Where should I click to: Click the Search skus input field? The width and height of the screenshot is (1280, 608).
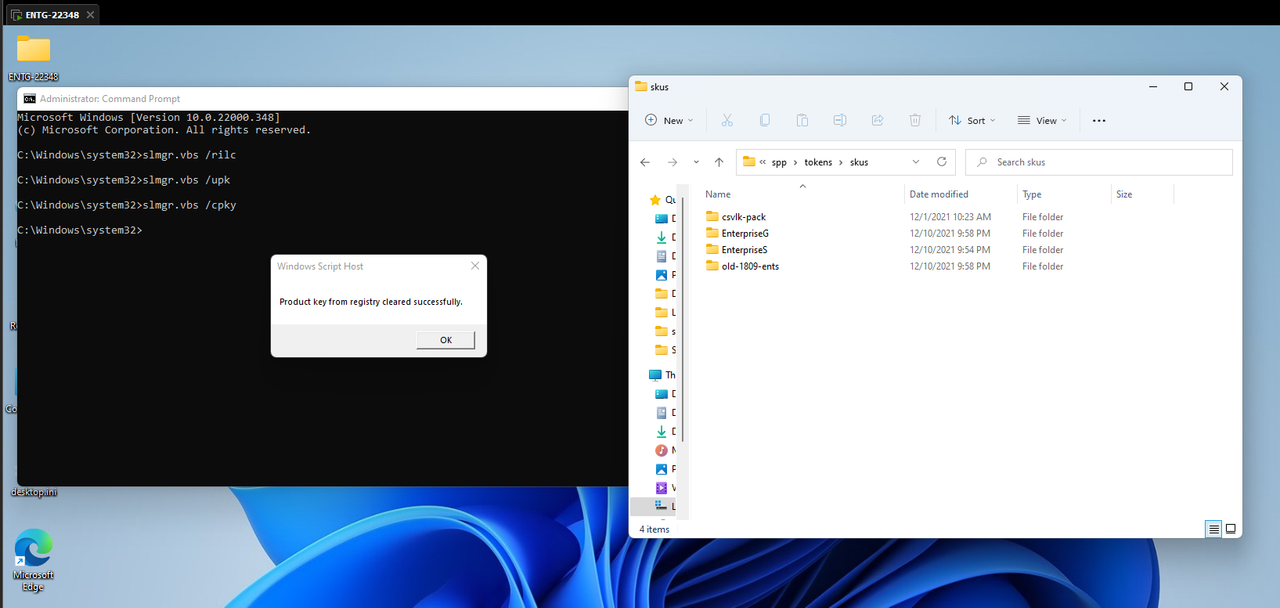1099,162
